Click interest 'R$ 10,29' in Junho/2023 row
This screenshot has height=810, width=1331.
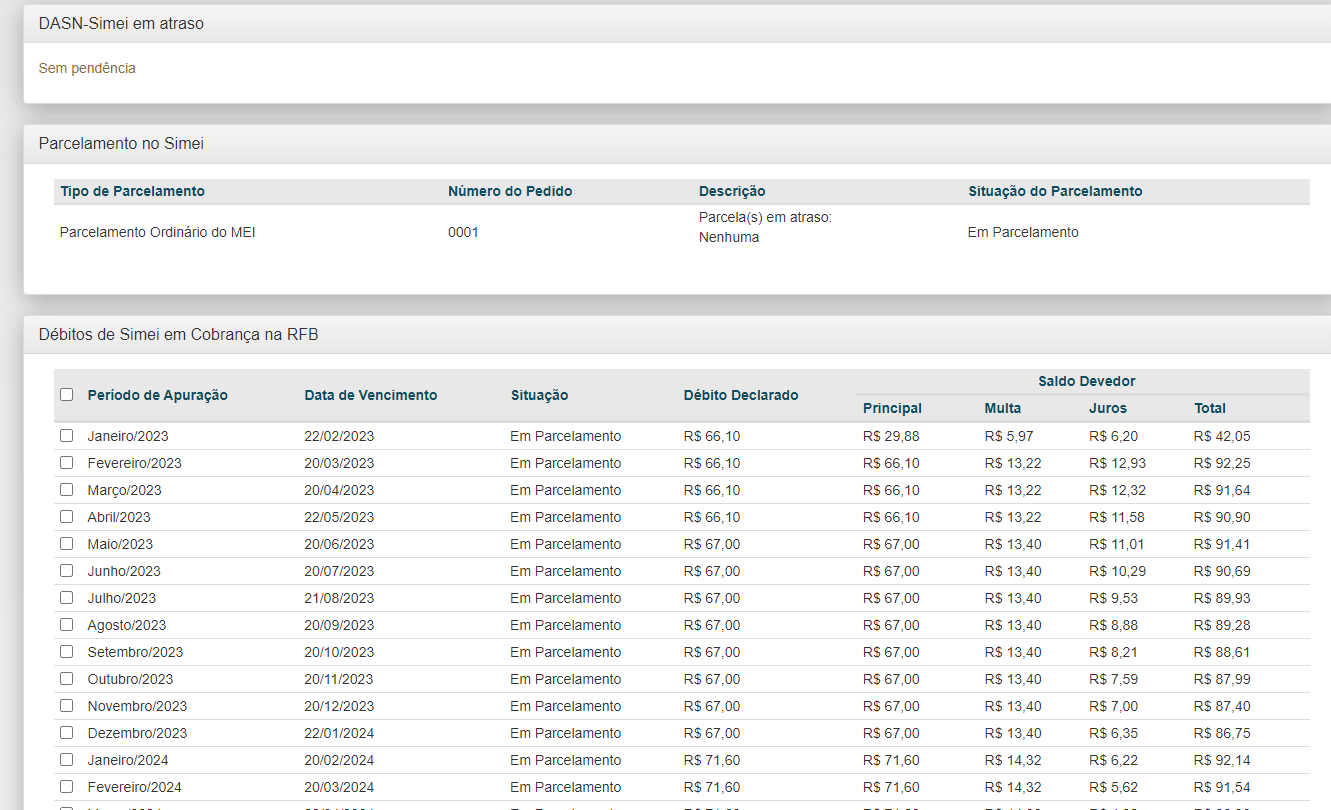[1117, 571]
